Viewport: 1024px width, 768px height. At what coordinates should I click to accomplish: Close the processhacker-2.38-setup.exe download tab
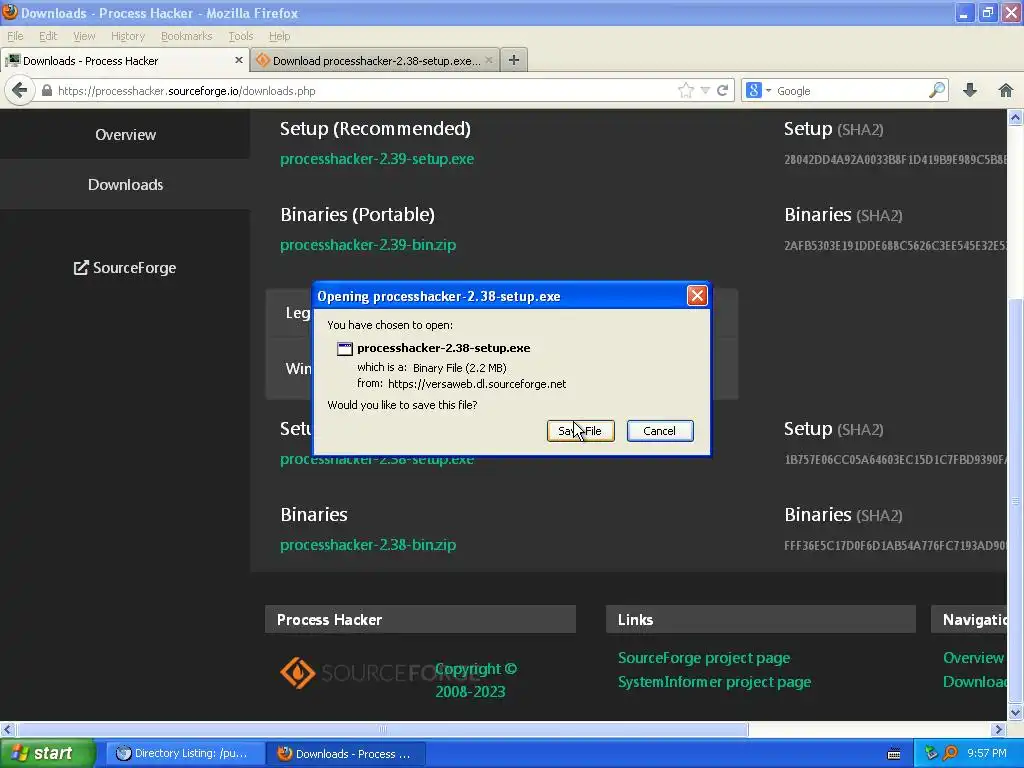point(489,60)
